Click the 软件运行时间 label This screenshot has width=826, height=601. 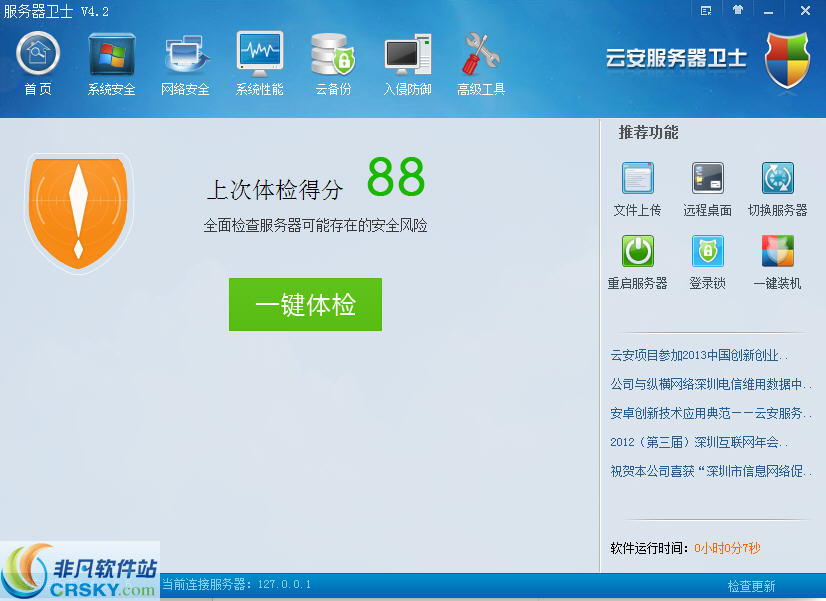pos(649,548)
